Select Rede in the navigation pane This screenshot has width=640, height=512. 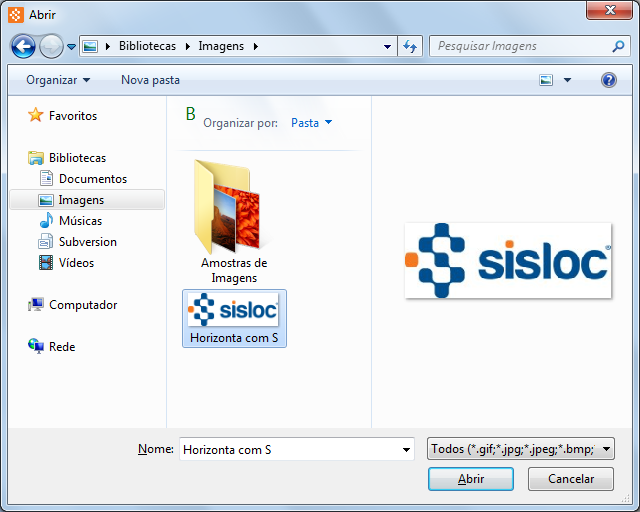62,347
